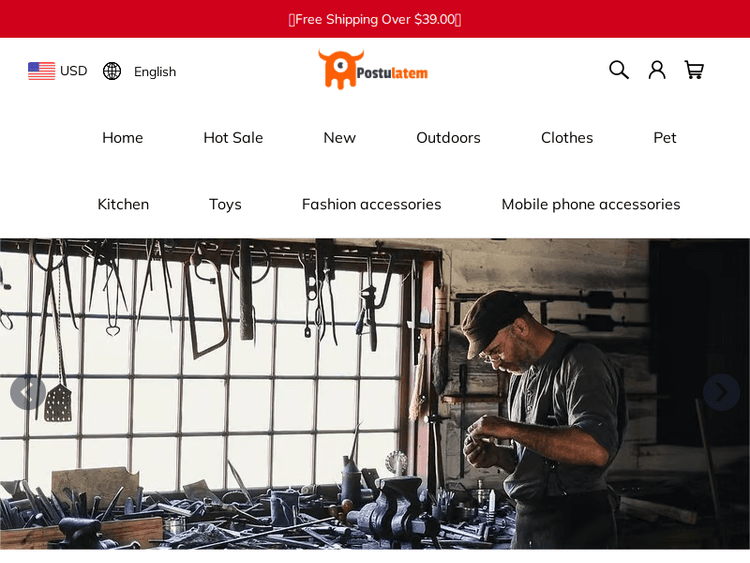This screenshot has width=750, height=563.
Task: Select the New category
Action: click(340, 138)
